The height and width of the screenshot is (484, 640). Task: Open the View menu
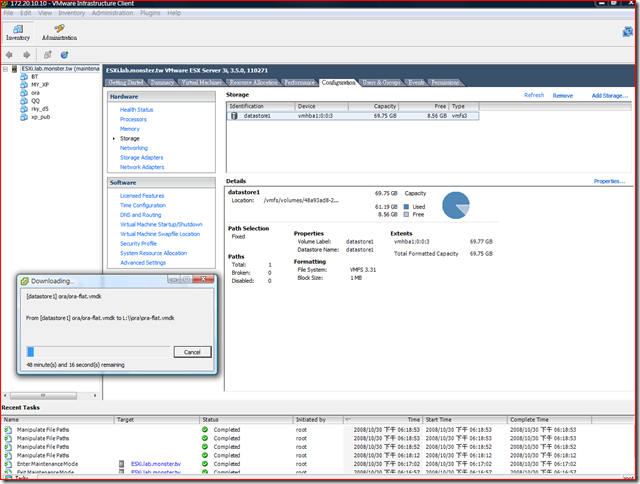point(45,13)
